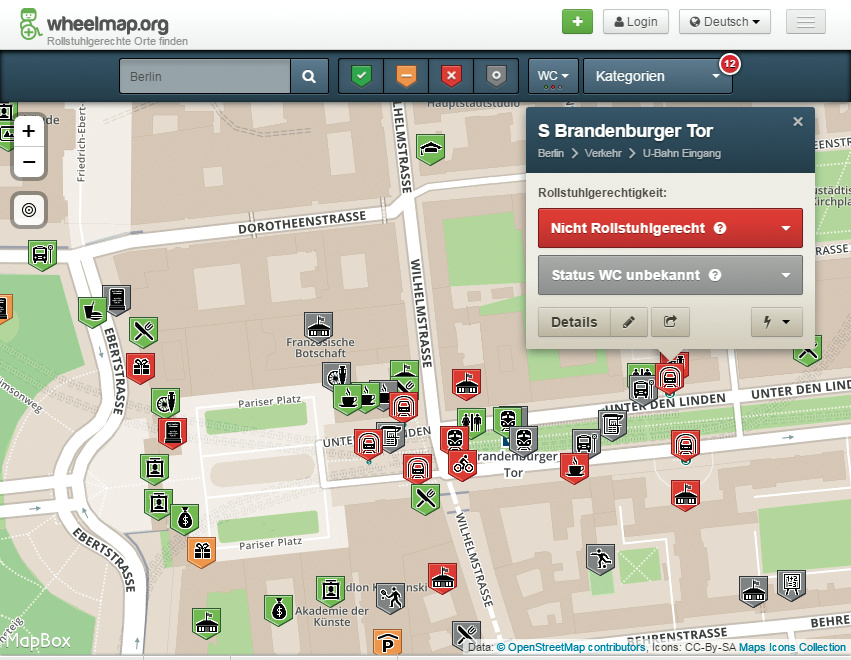The width and height of the screenshot is (851, 660).
Task: Toggle the grey unknown status filter
Action: [496, 76]
